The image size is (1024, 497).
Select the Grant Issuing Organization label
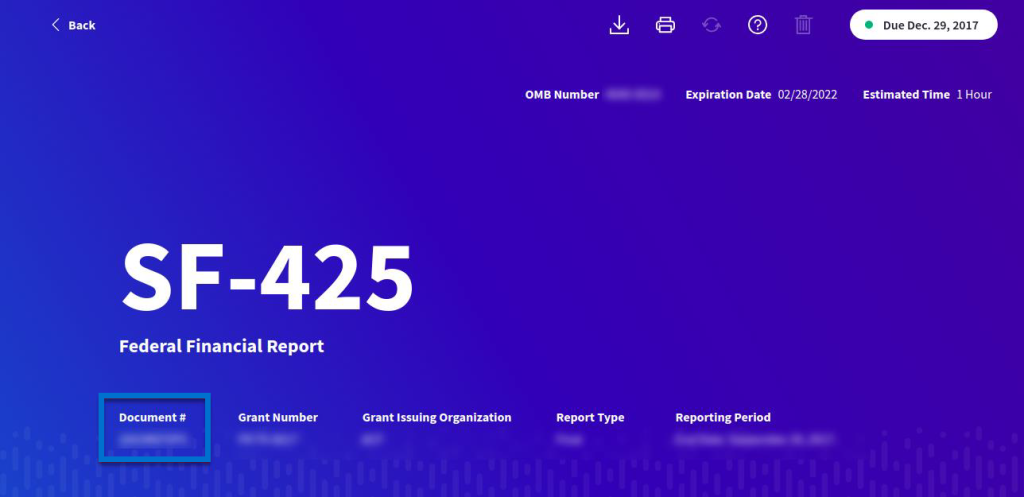[436, 418]
